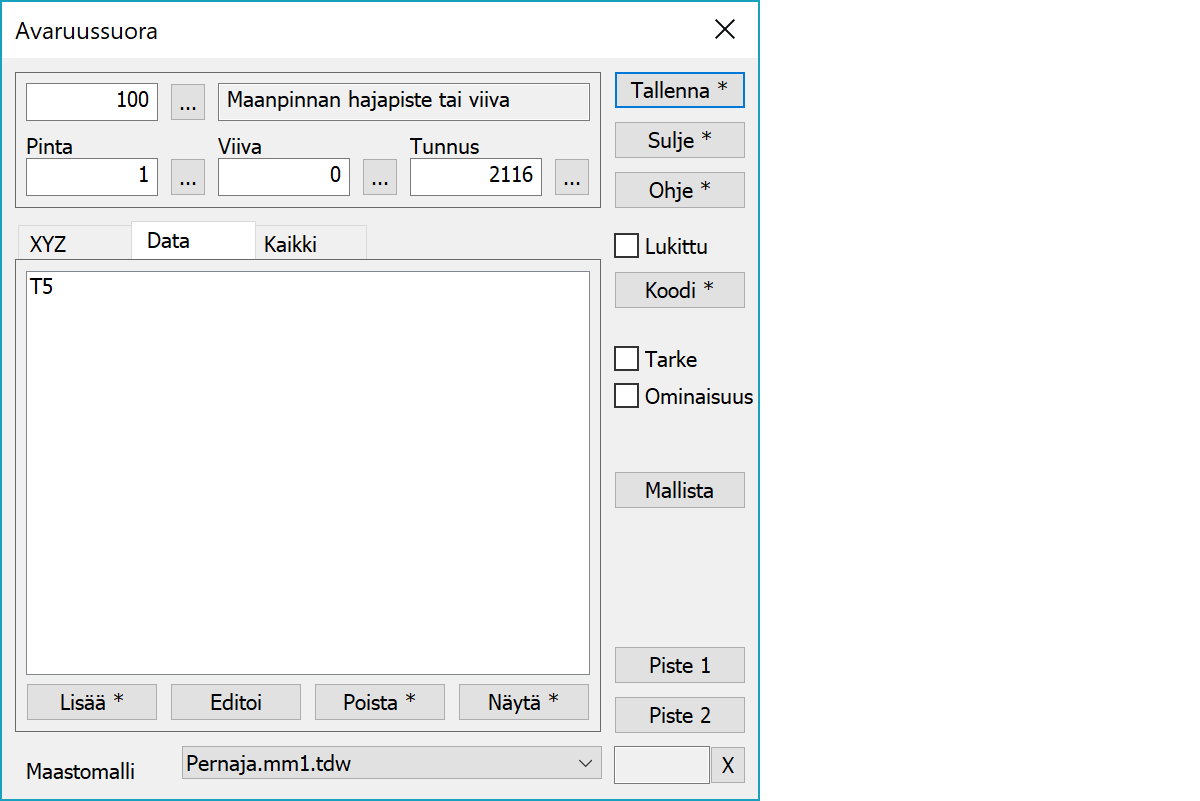This screenshot has height=801, width=1200.
Task: Toggle the Tarke checkbox
Action: click(627, 359)
